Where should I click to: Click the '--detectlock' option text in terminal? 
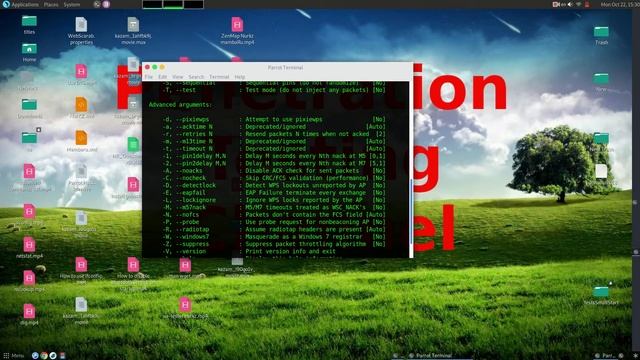click(x=196, y=185)
